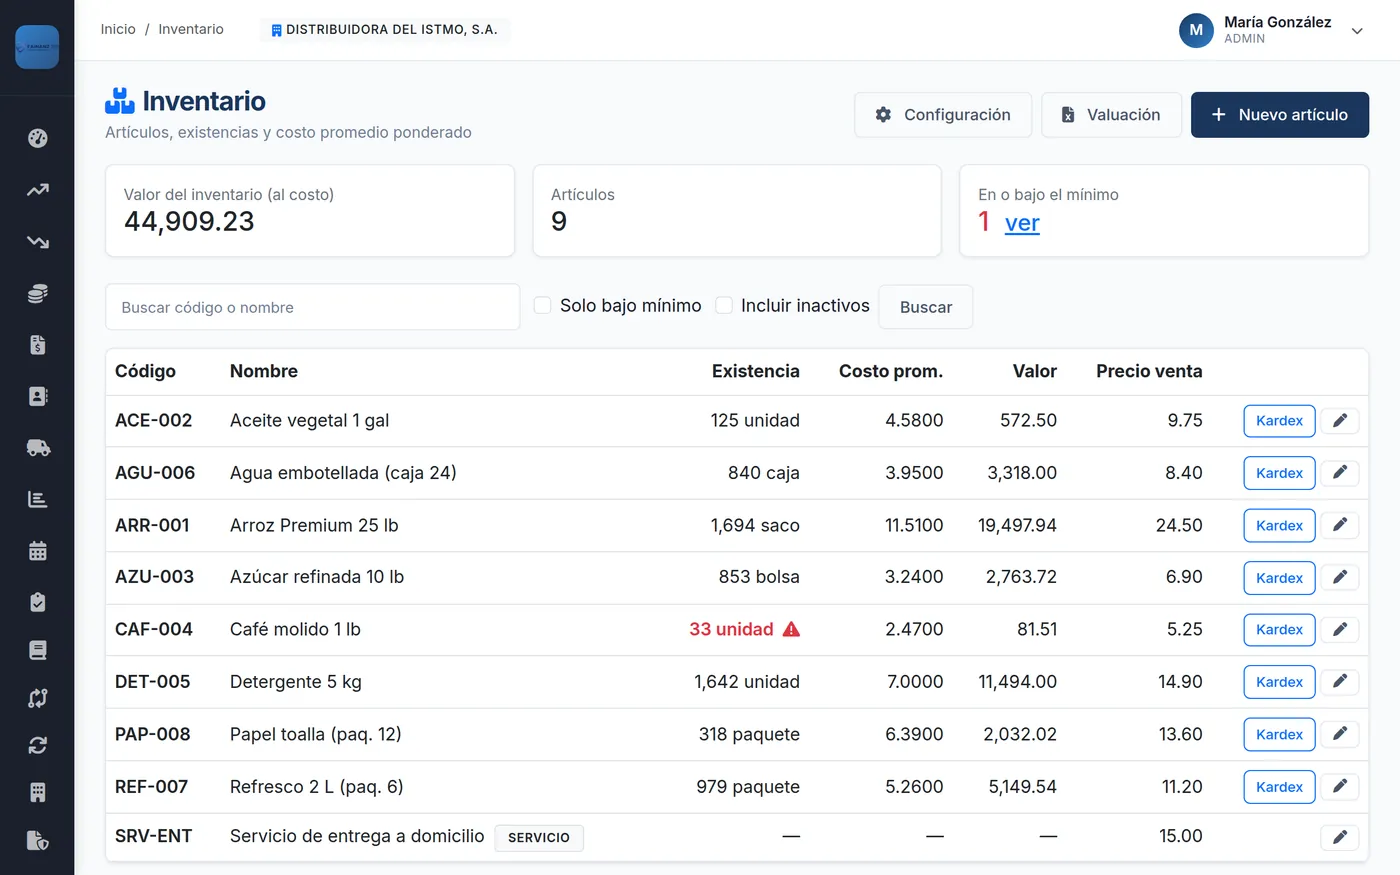Open the contacts address book sidebar icon

pos(38,397)
